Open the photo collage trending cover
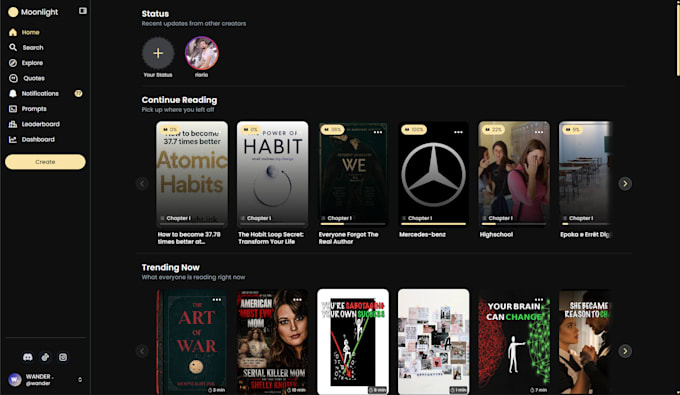The height and width of the screenshot is (395, 680). tap(434, 342)
